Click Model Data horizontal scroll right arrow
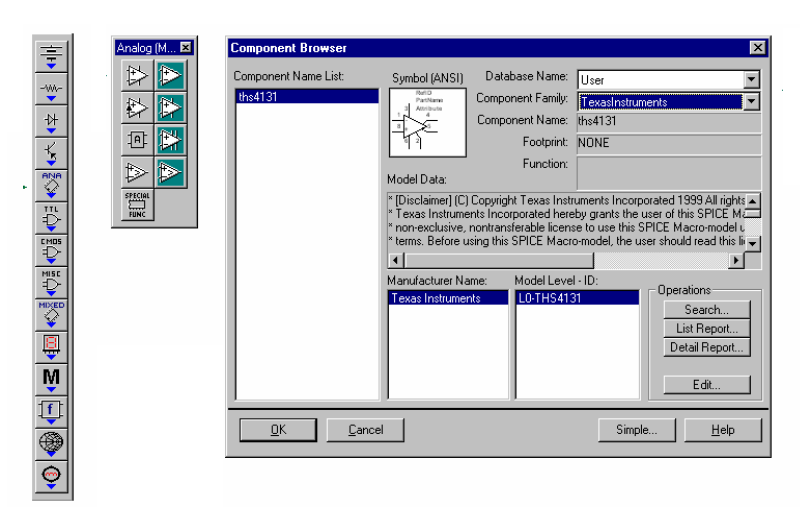 coord(736,260)
